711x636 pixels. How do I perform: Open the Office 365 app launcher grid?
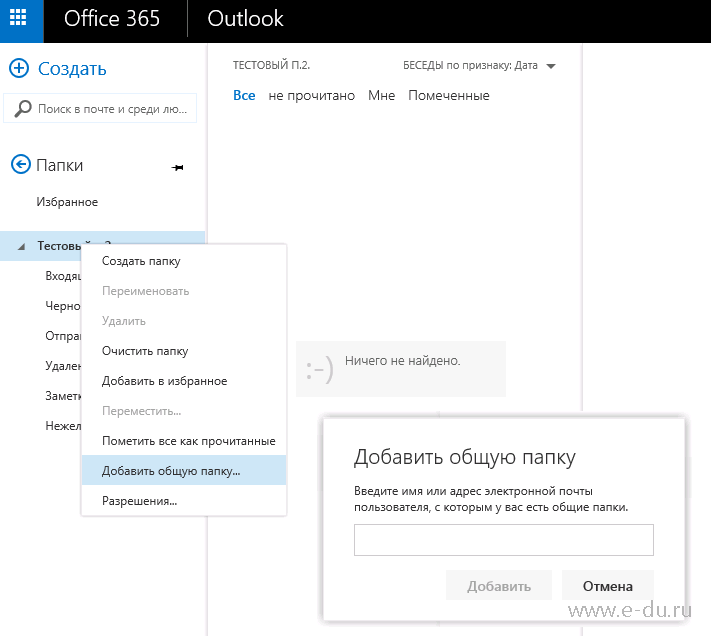21,19
